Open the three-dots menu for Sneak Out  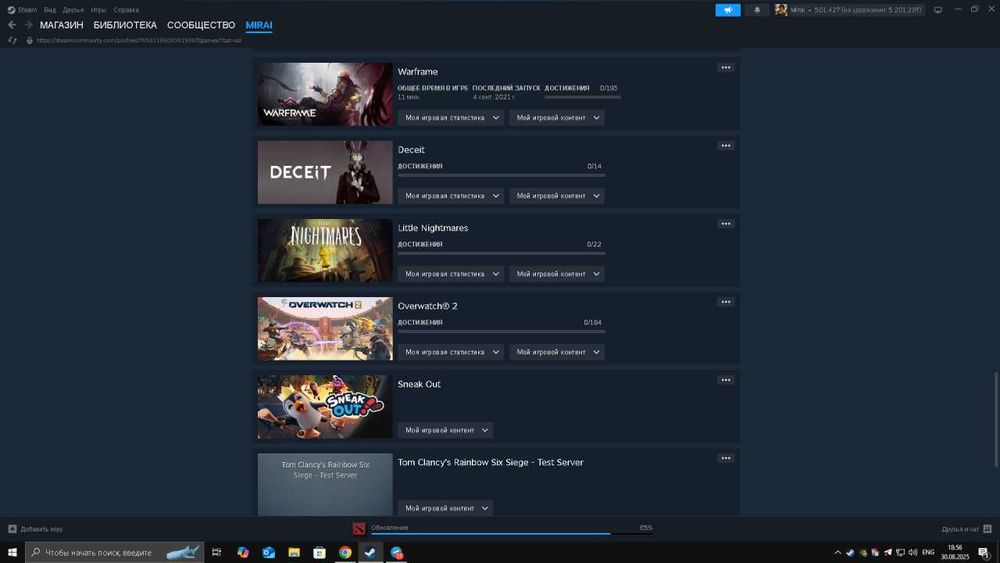(726, 380)
